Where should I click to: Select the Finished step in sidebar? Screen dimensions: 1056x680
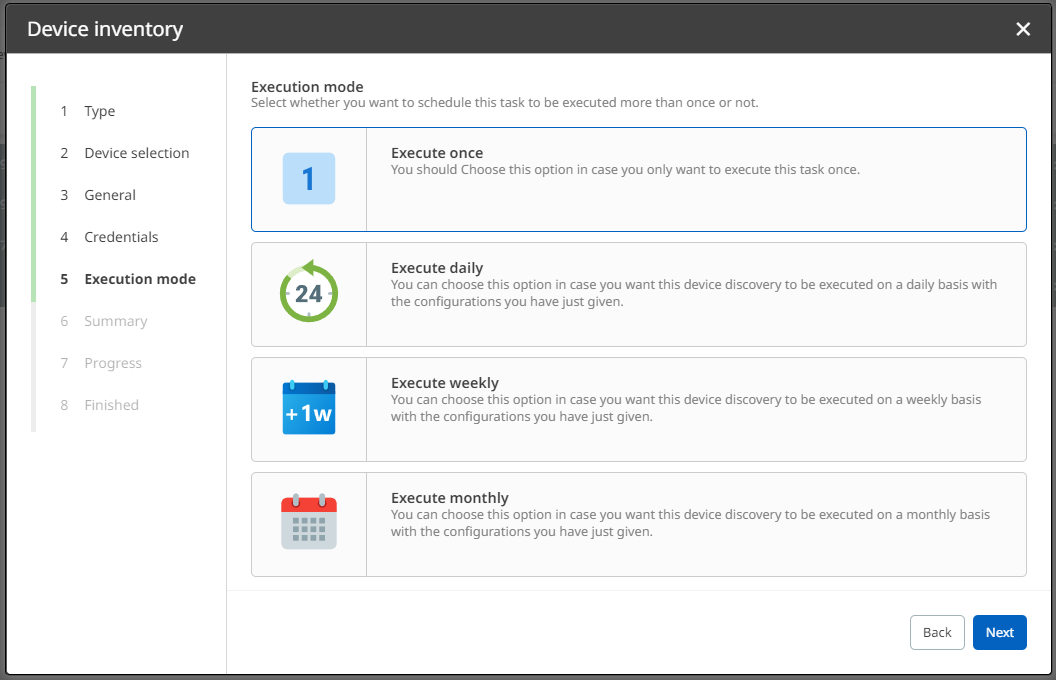[111, 405]
